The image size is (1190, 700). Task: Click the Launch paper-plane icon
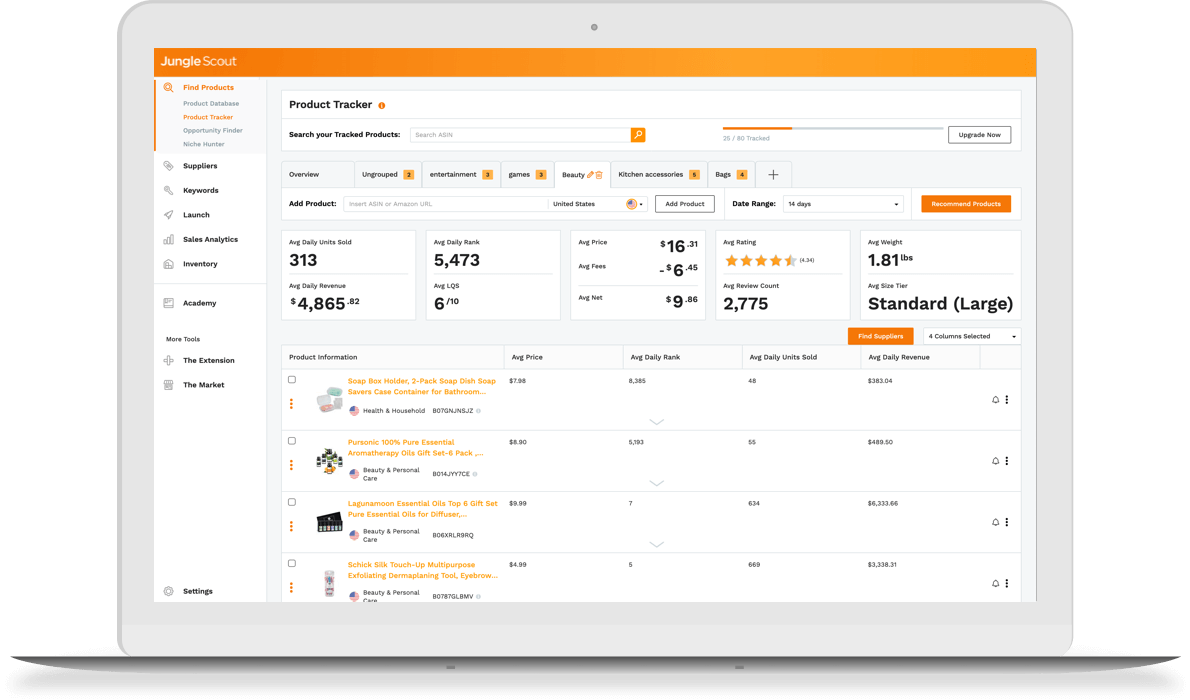tap(168, 215)
